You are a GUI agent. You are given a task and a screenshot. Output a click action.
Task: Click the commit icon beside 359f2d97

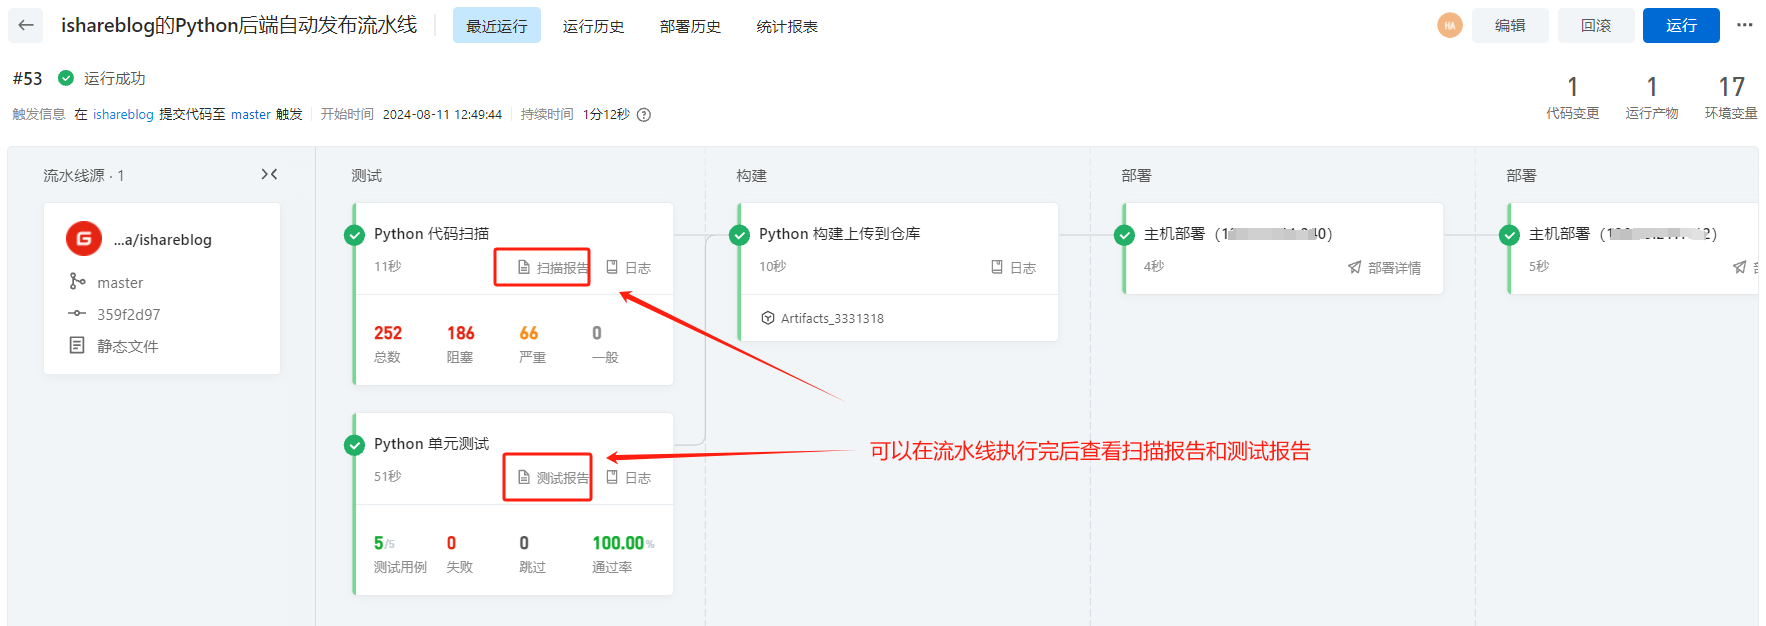77,313
